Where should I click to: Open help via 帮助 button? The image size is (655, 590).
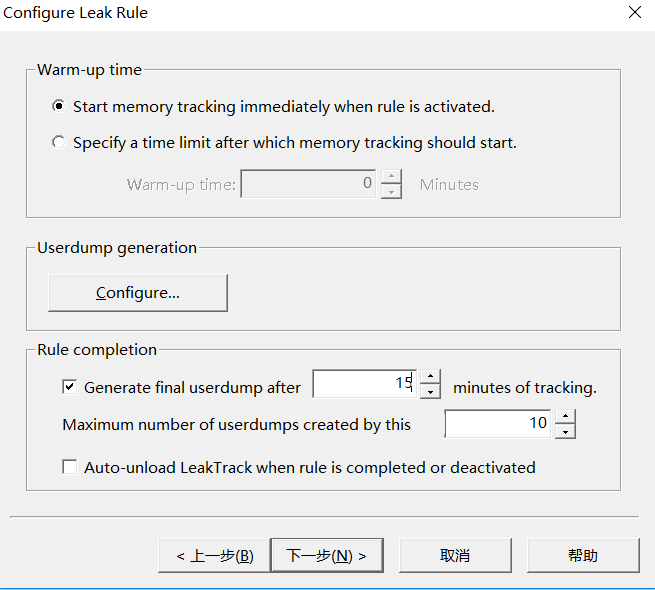coord(583,555)
